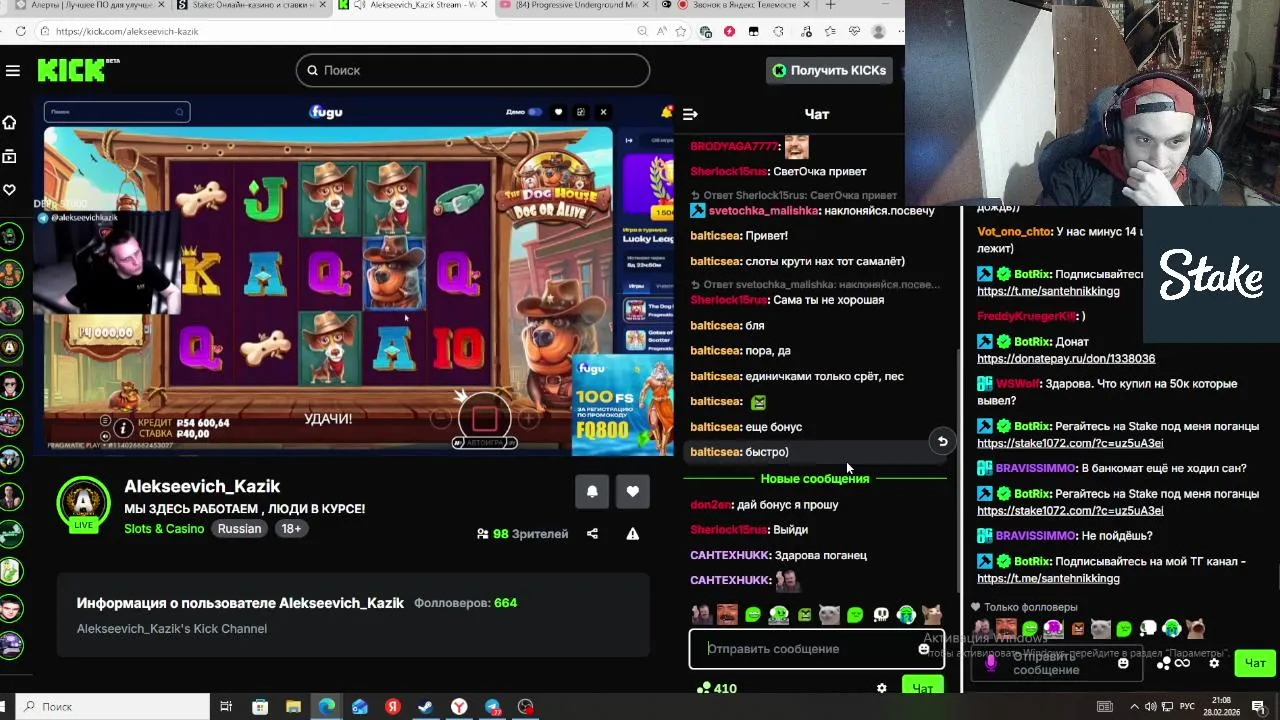Open the emoji picker in the chat input
This screenshot has height=720, width=1280.
click(924, 649)
